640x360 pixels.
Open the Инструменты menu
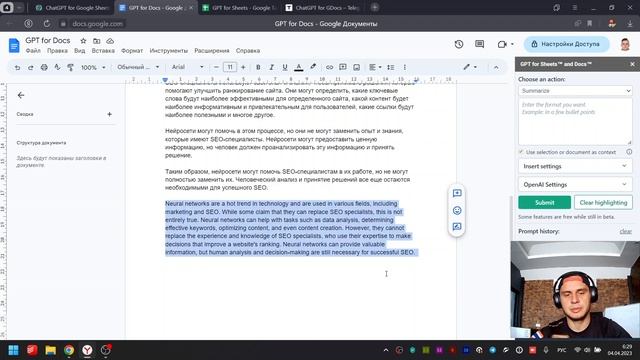169,51
